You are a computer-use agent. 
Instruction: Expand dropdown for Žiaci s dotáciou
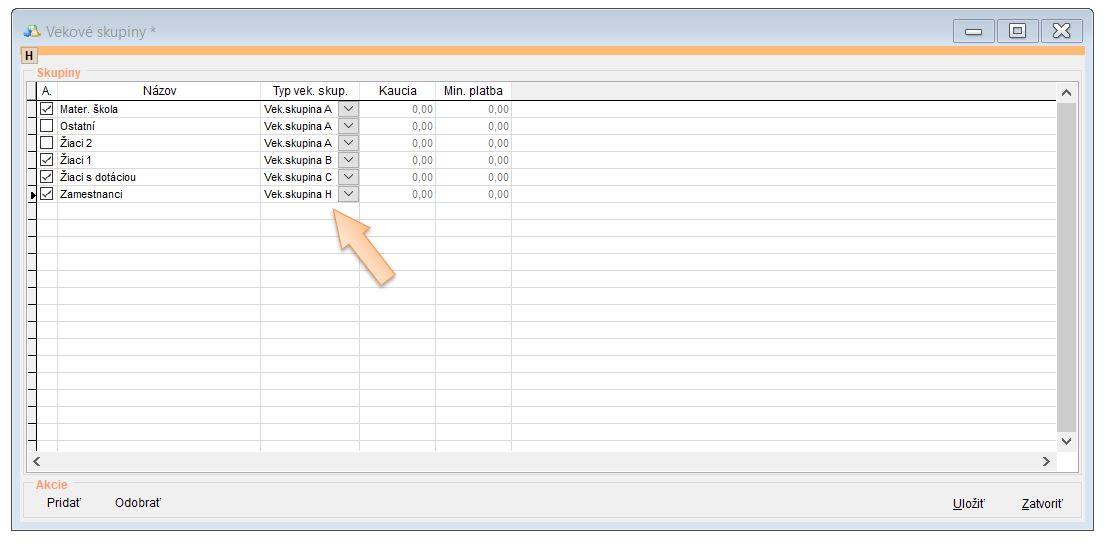[348, 177]
